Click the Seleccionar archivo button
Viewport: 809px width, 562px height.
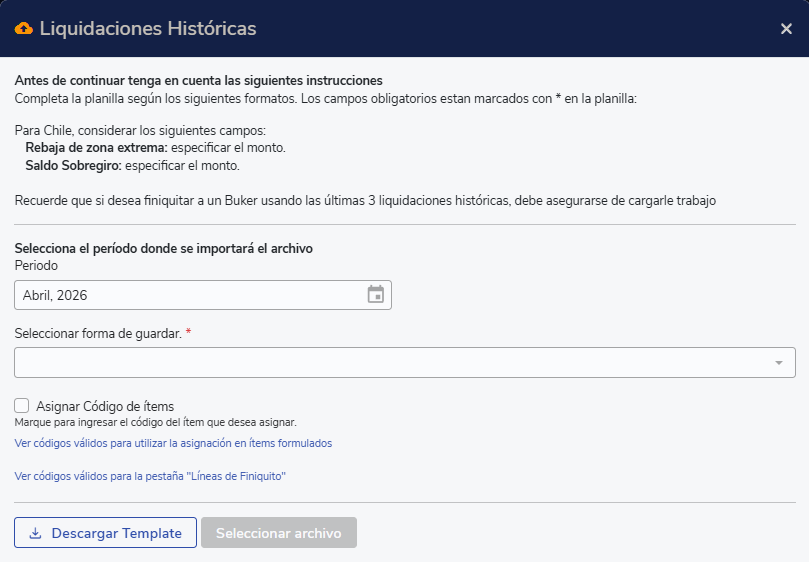[279, 533]
